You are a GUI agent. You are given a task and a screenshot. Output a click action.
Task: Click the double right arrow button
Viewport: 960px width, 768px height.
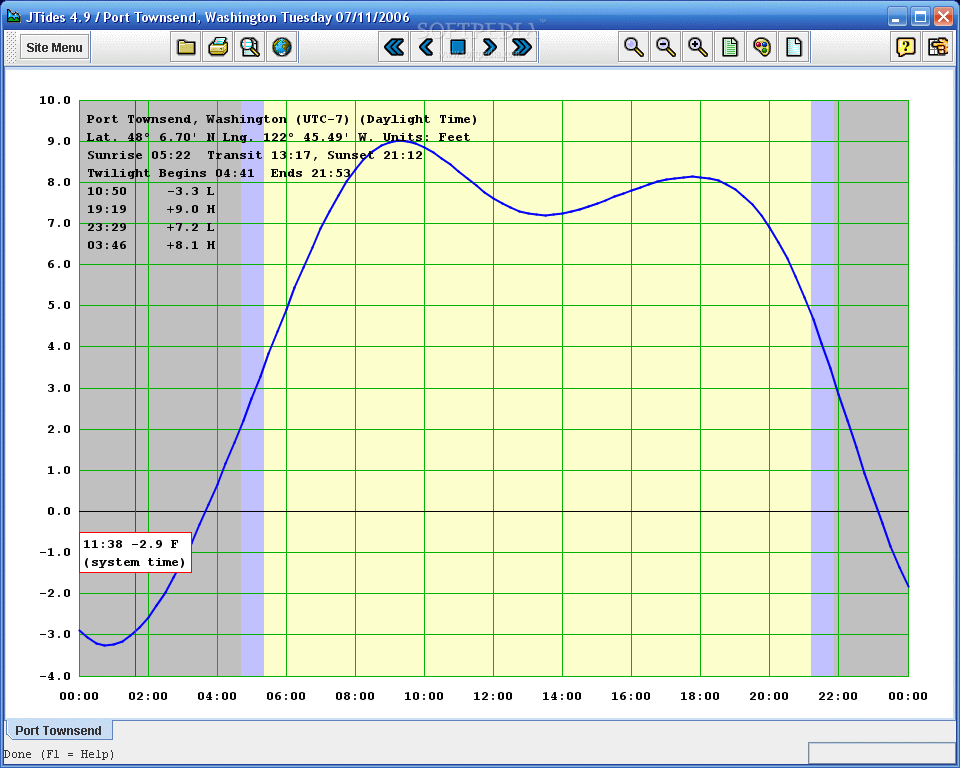pyautogui.click(x=522, y=47)
